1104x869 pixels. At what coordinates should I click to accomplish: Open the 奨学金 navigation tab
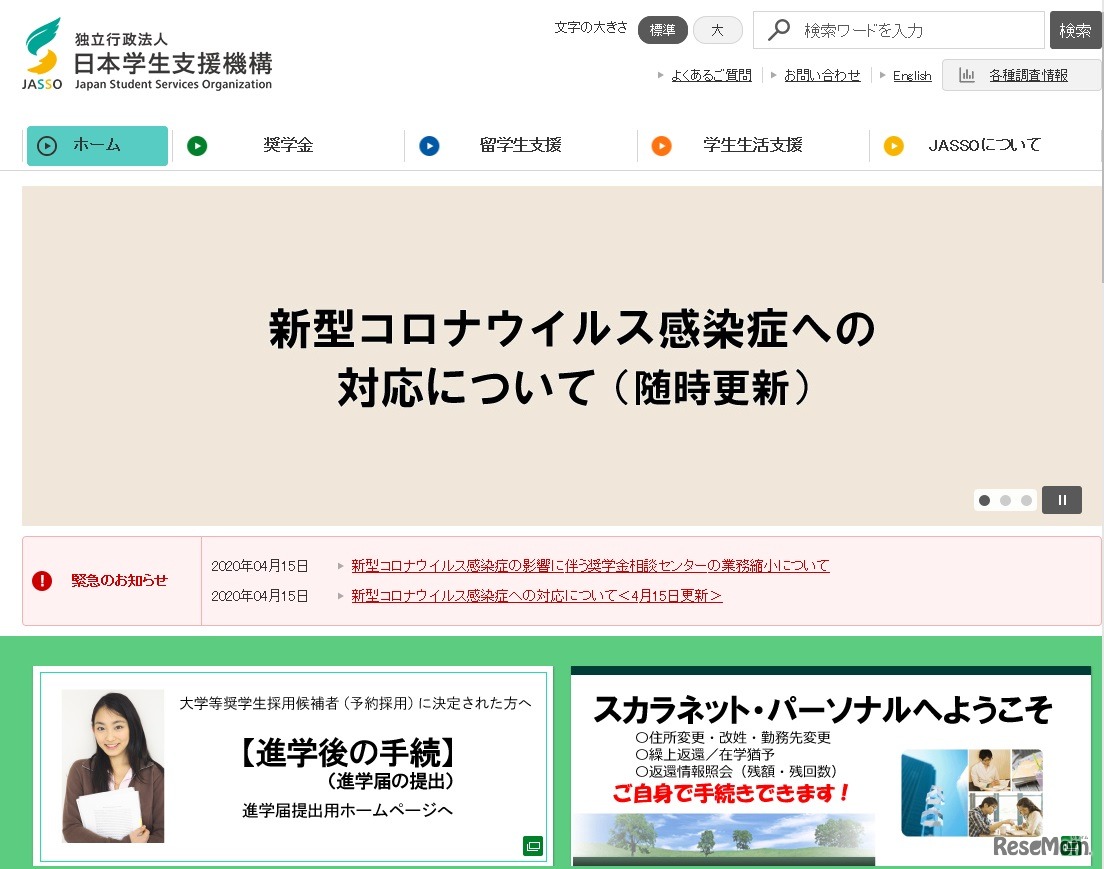290,145
